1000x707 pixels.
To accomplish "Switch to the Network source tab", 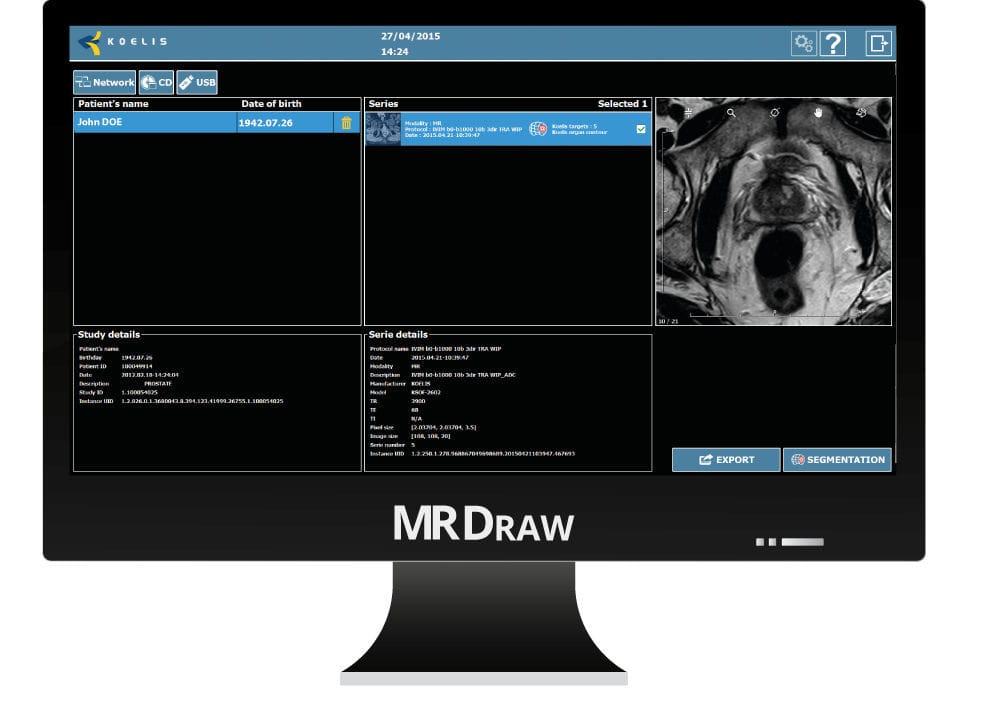I will pos(104,82).
